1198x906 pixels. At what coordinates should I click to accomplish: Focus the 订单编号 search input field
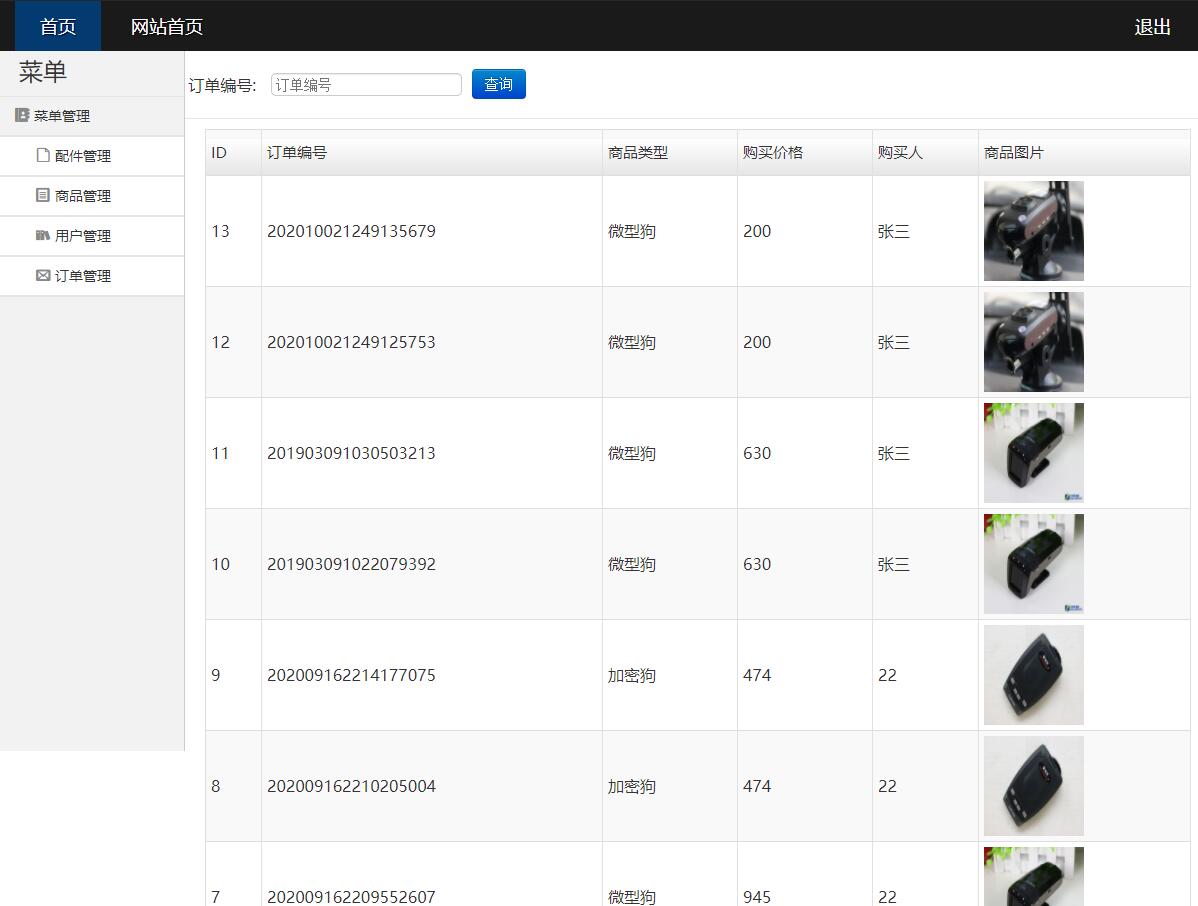coord(366,85)
